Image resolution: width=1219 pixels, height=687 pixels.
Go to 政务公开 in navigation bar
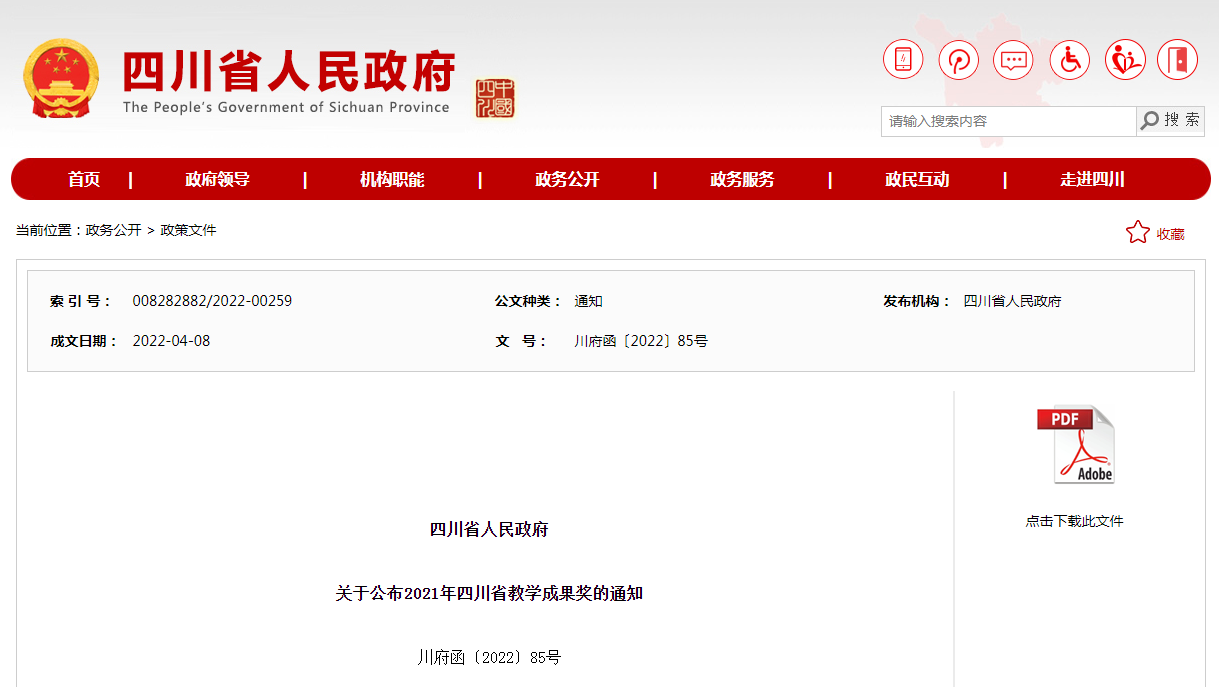point(567,180)
